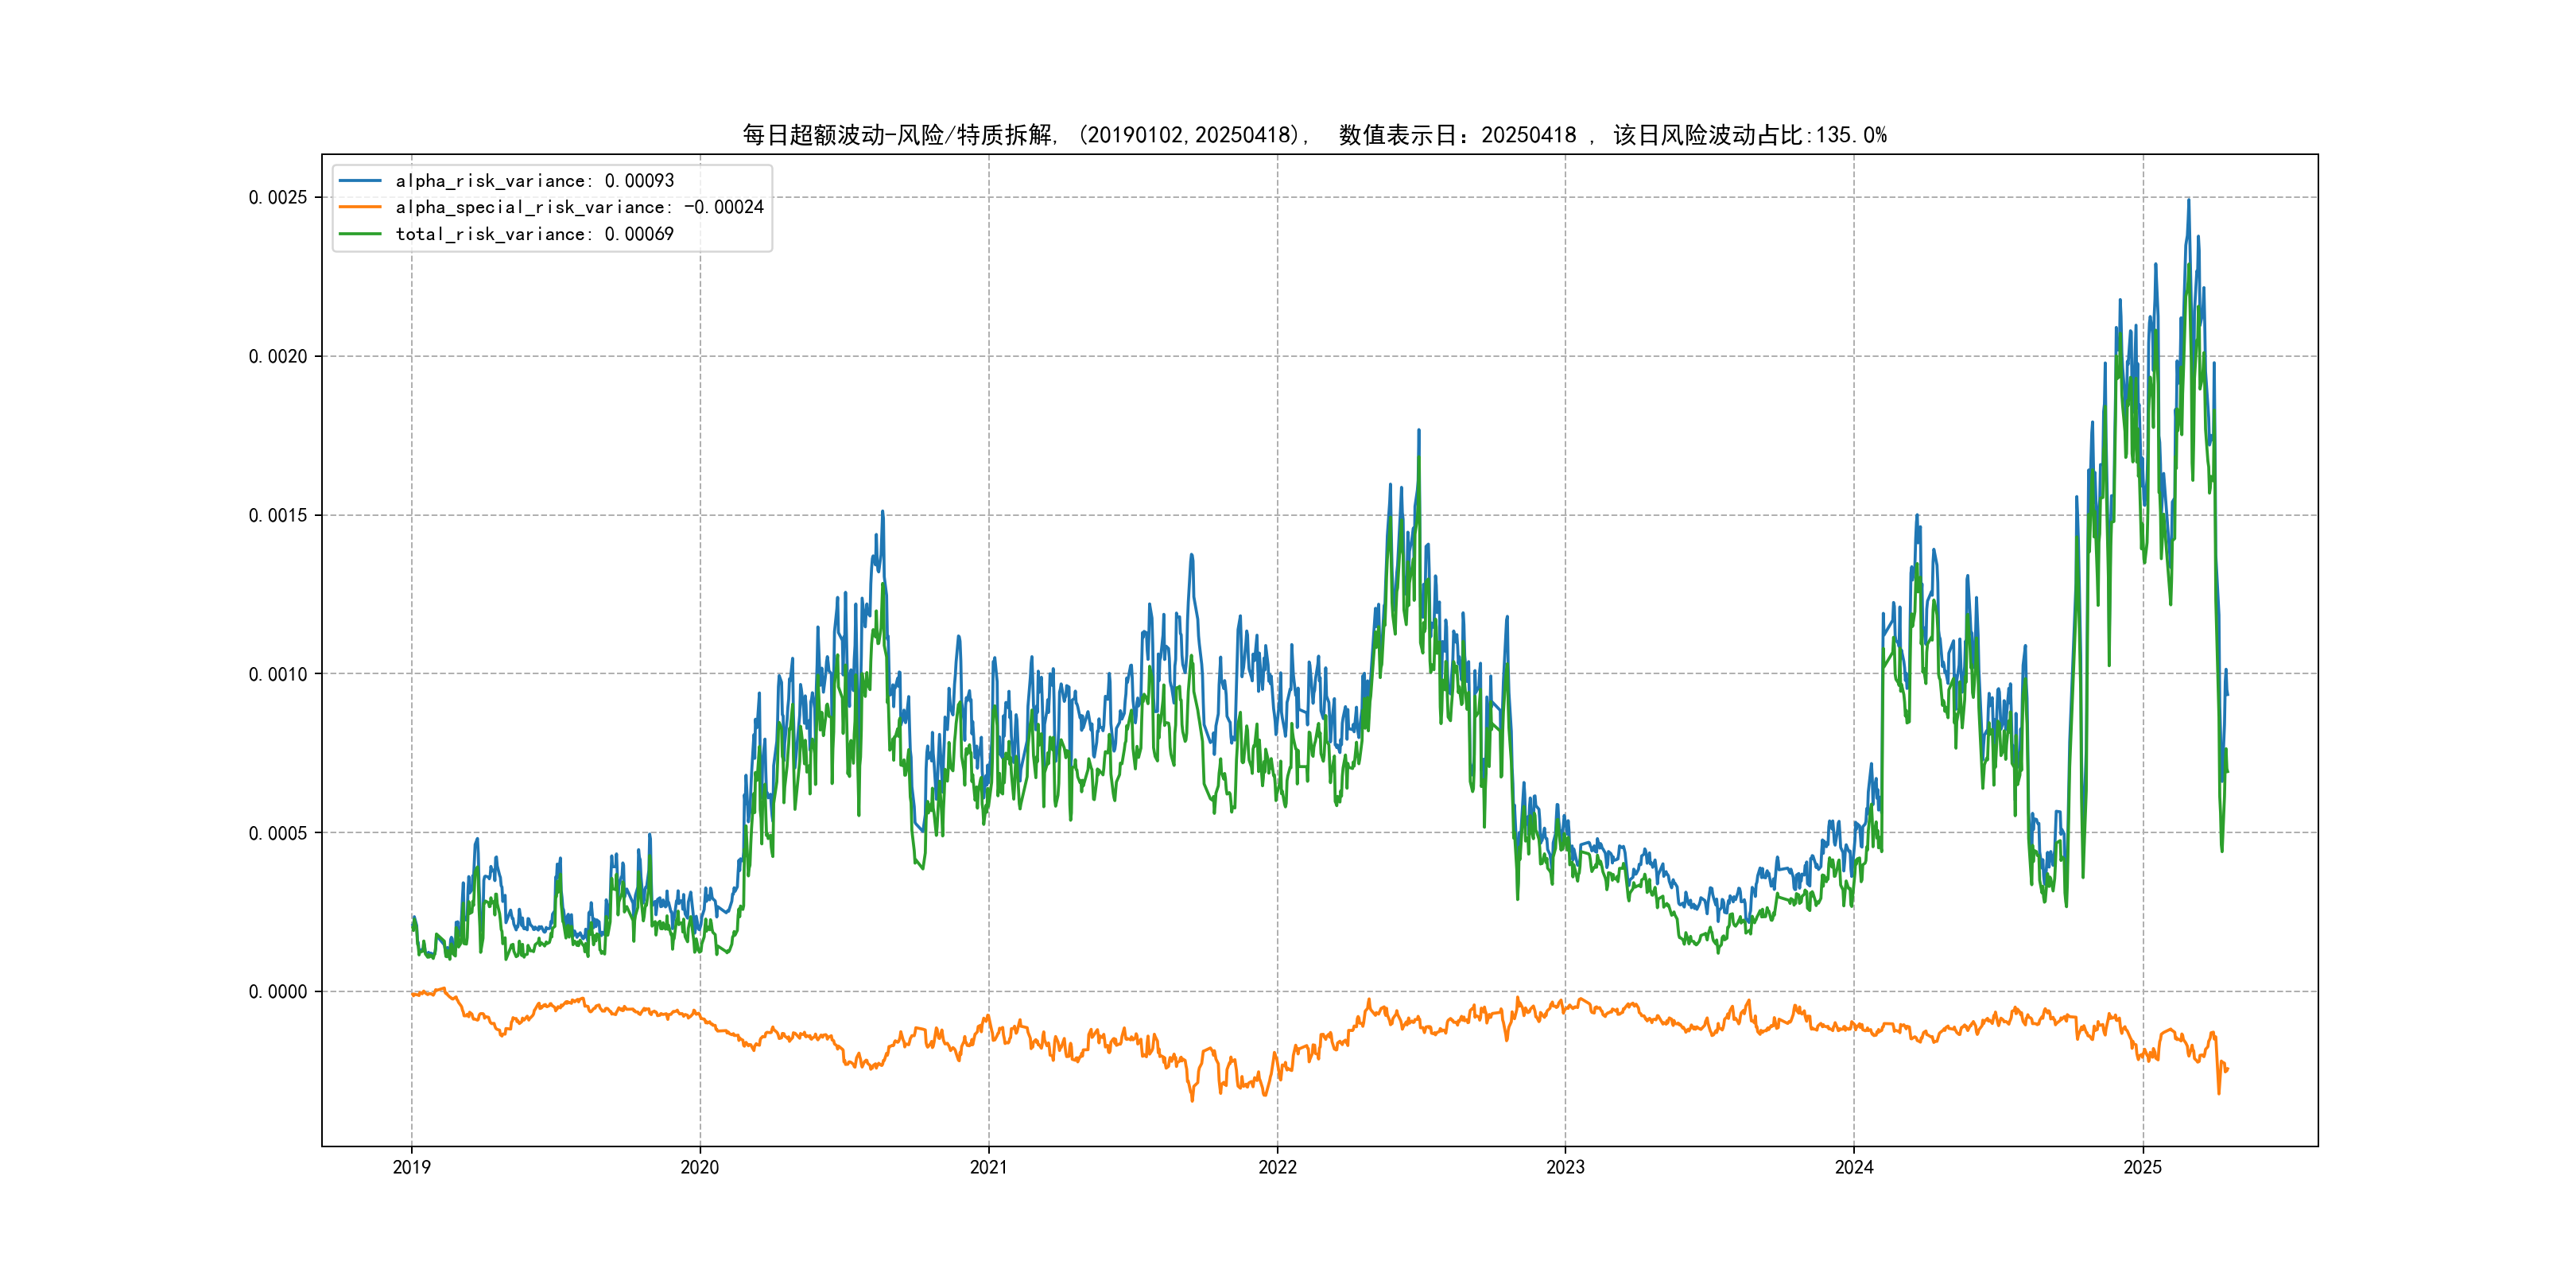Select the alpha_special_risk_variance: -0.00024 legend label
The image size is (2576, 1288).
[x=579, y=207]
